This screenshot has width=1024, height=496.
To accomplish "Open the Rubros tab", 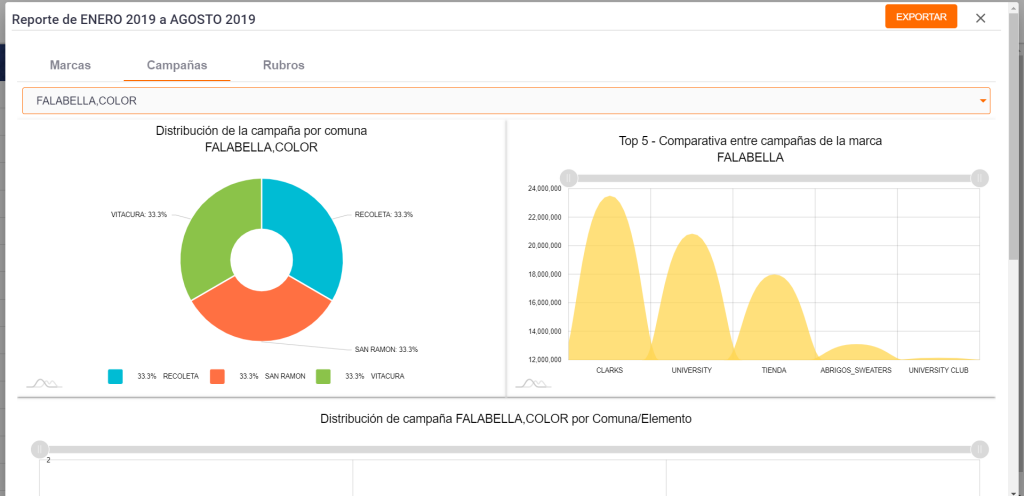I will (x=283, y=65).
